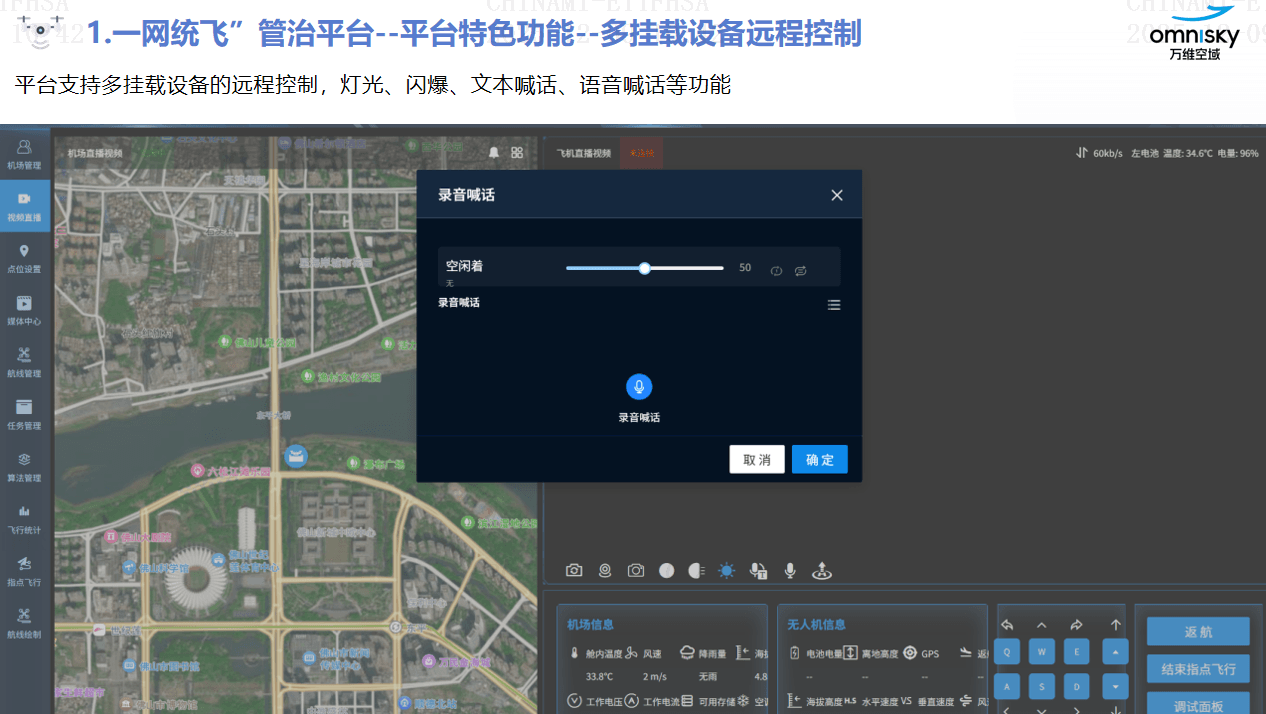Open 机场管理 in the sidebar

(24, 154)
